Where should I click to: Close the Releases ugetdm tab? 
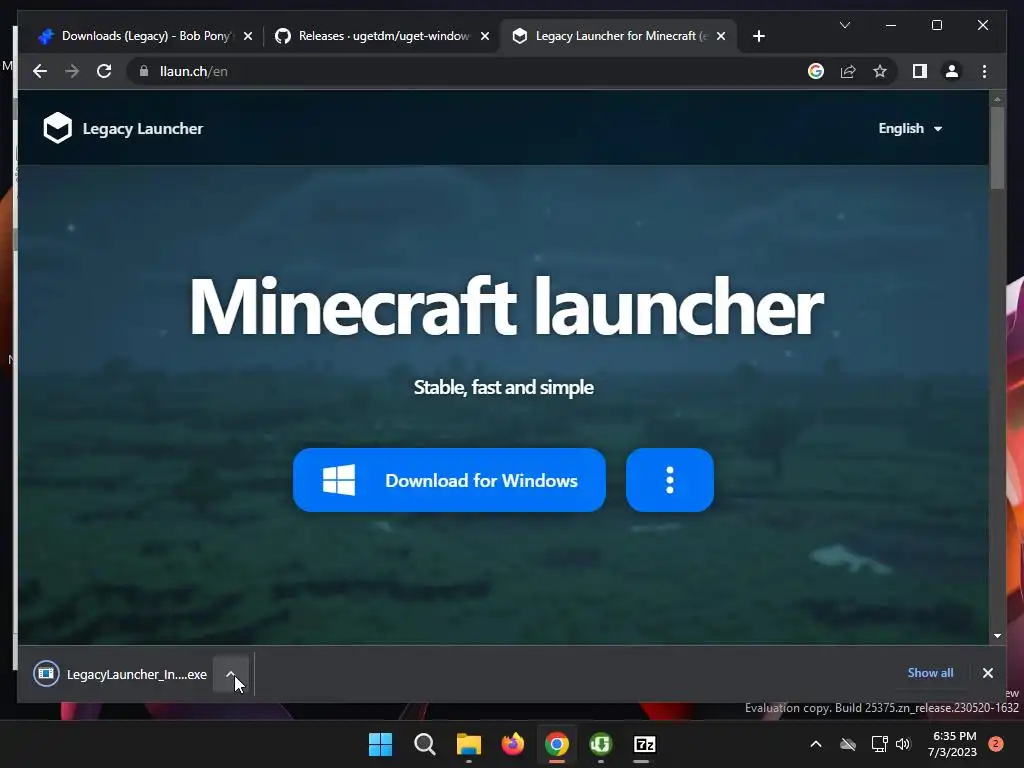(485, 36)
